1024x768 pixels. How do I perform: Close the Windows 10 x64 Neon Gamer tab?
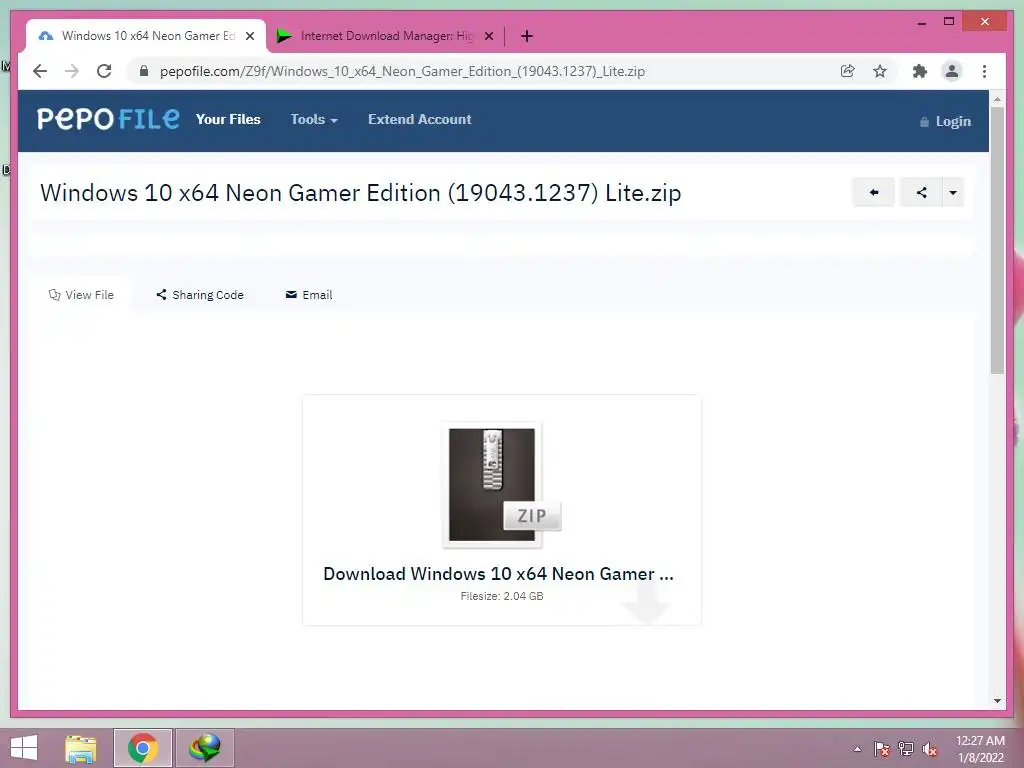[x=250, y=36]
